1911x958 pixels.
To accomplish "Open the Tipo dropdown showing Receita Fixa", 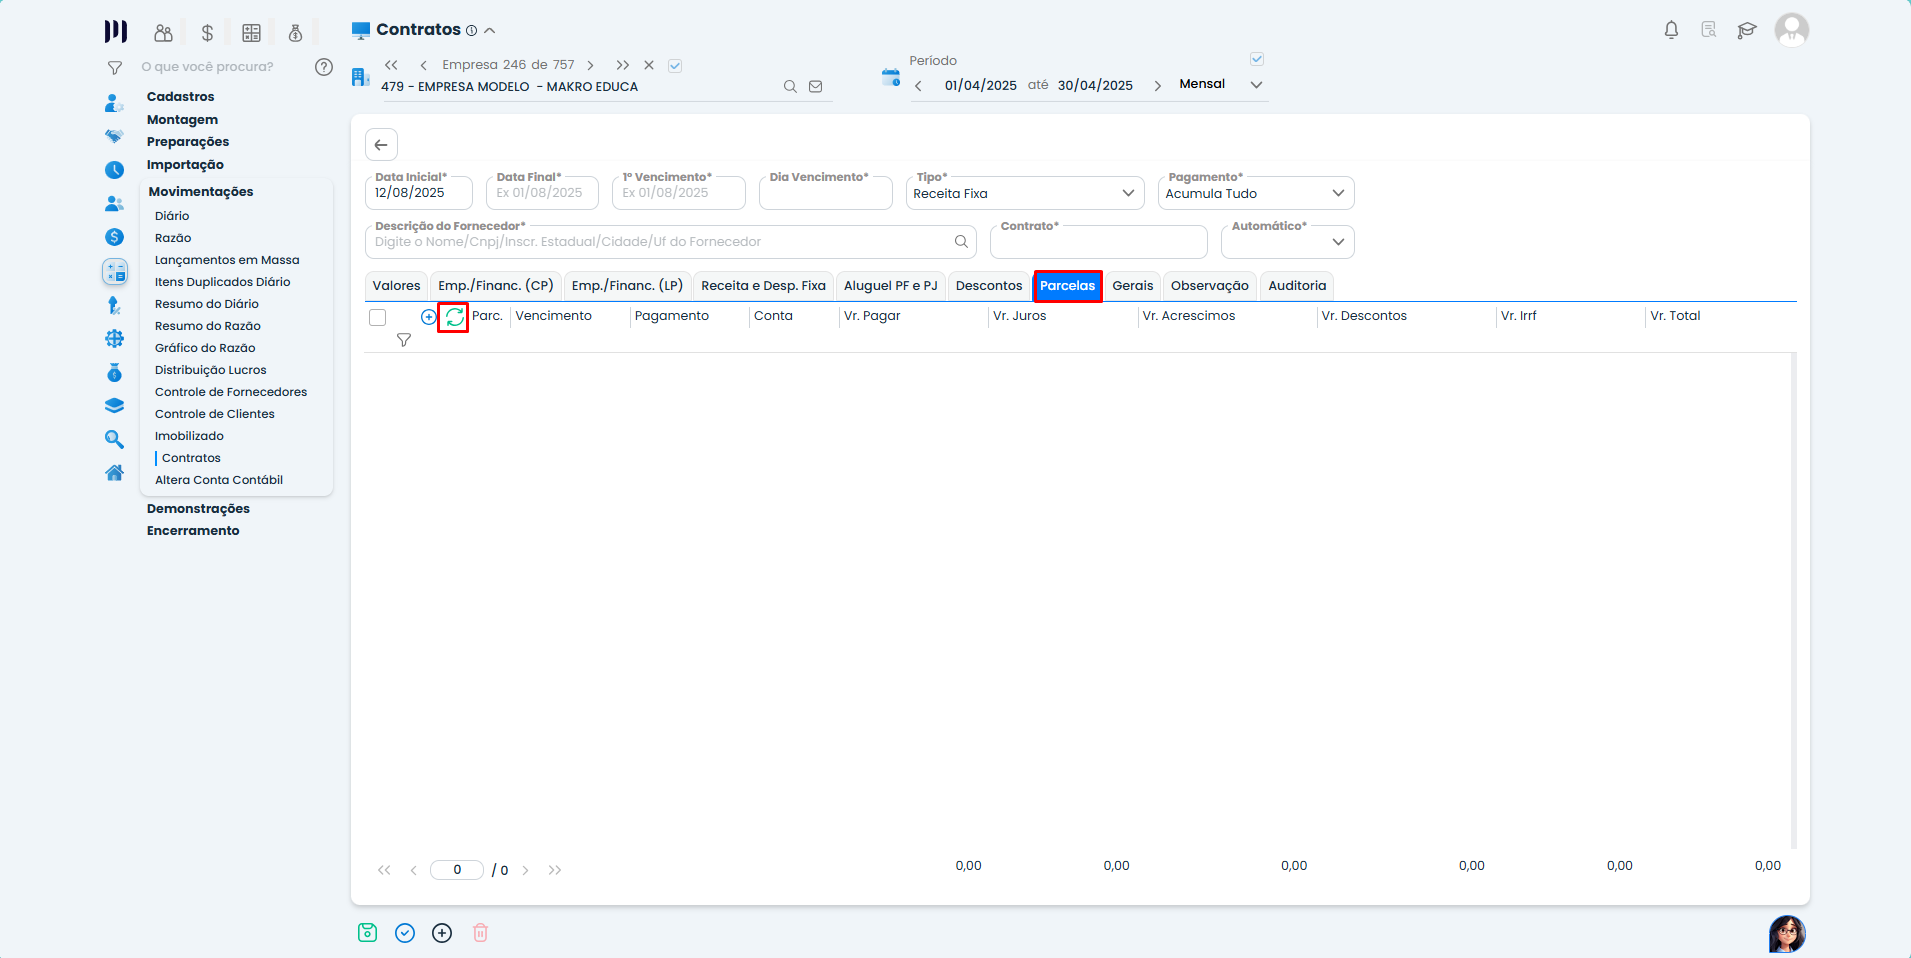I will [1024, 194].
